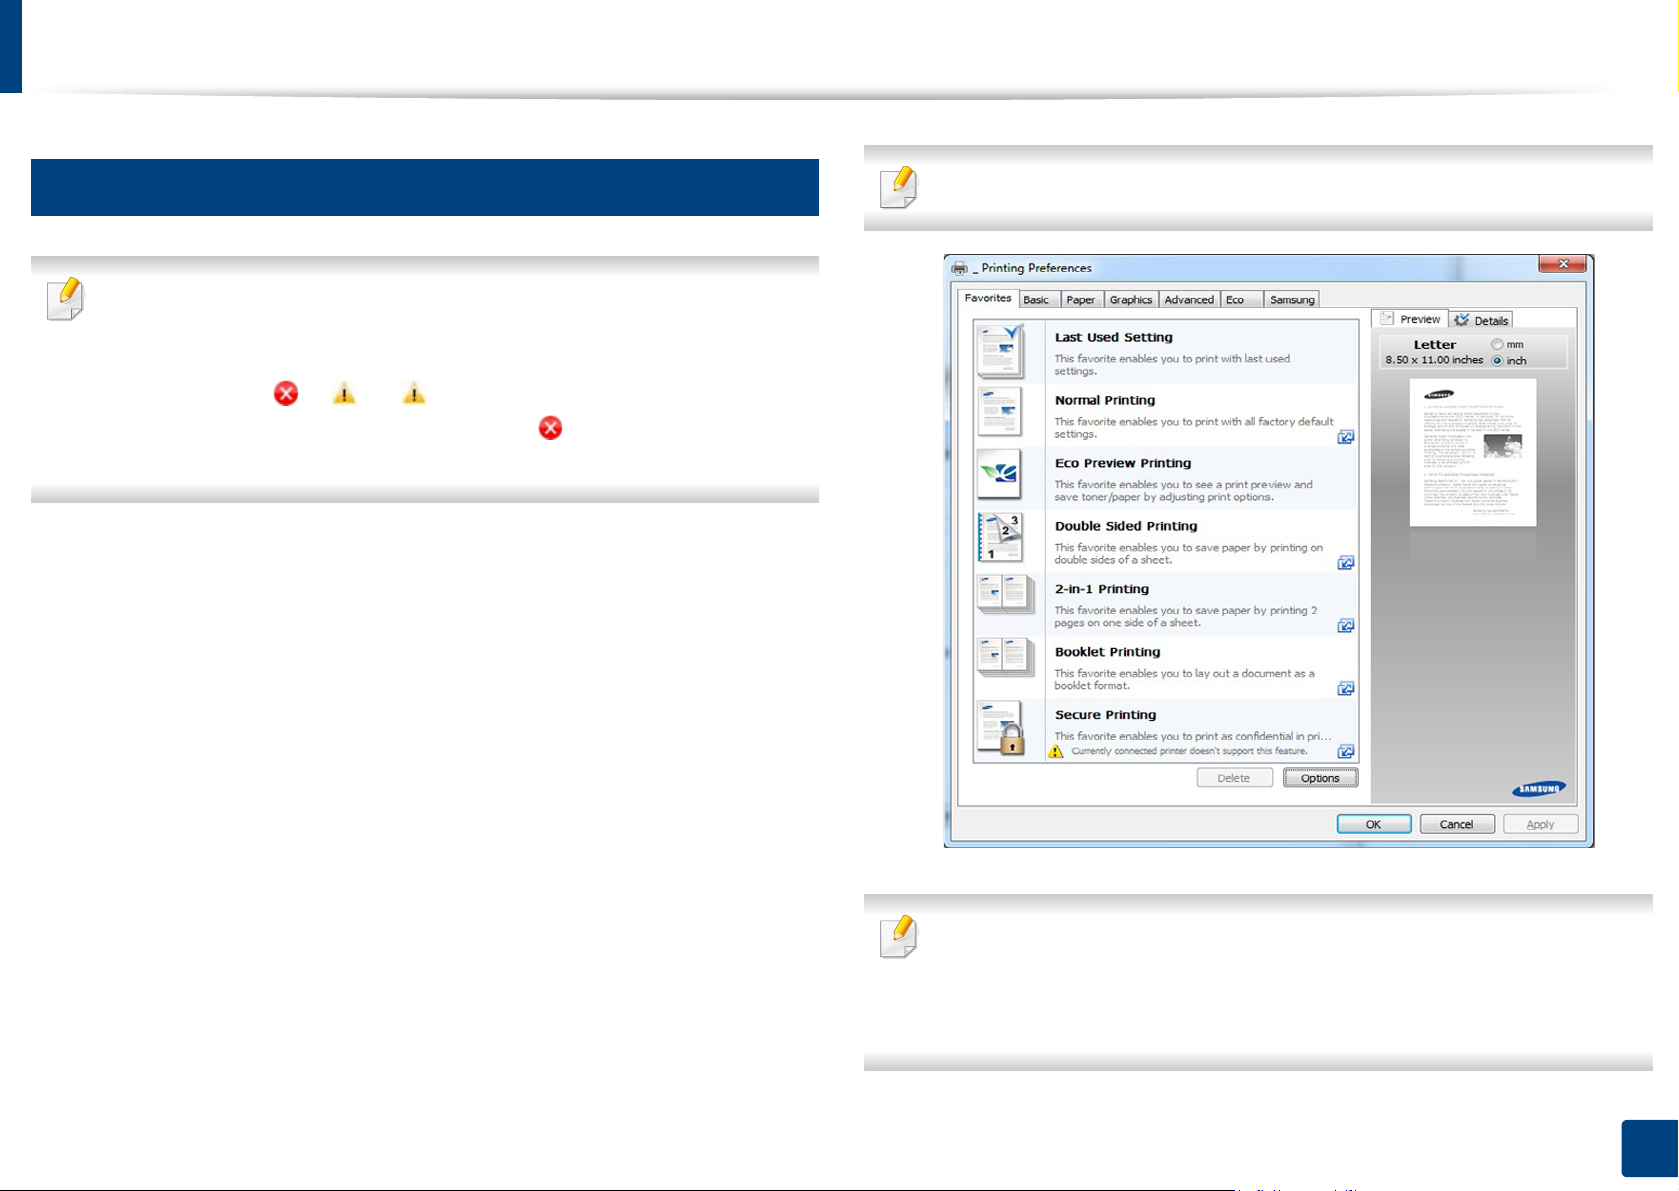This screenshot has height=1191, width=1679.
Task: Select the 'Secure Printing' title
Action: tap(1105, 715)
